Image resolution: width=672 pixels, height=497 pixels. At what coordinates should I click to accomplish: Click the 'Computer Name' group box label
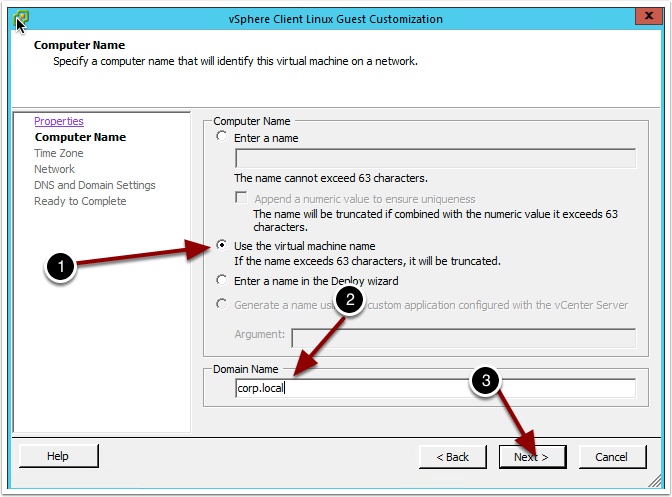[x=252, y=121]
